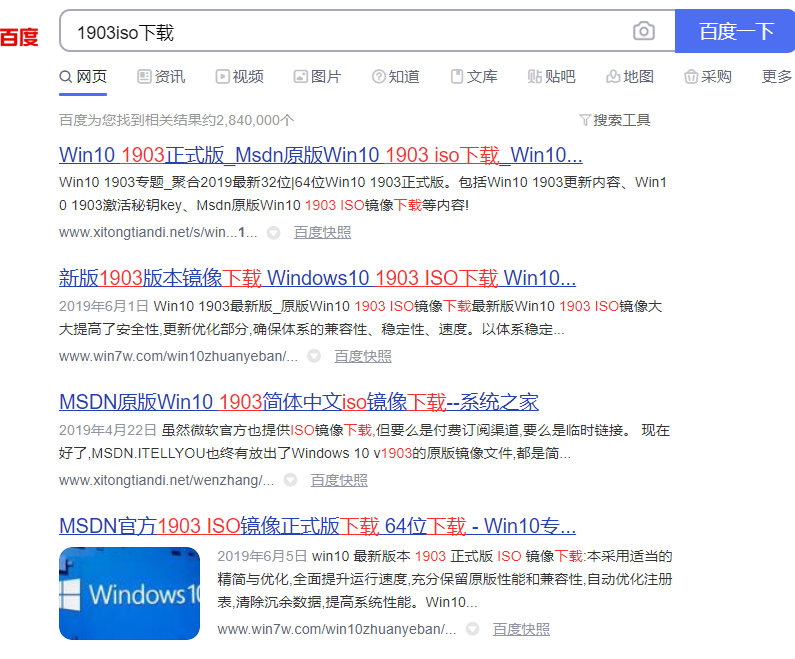The width and height of the screenshot is (795, 659).
Task: Go to the 贴吧 tab
Action: tap(551, 77)
